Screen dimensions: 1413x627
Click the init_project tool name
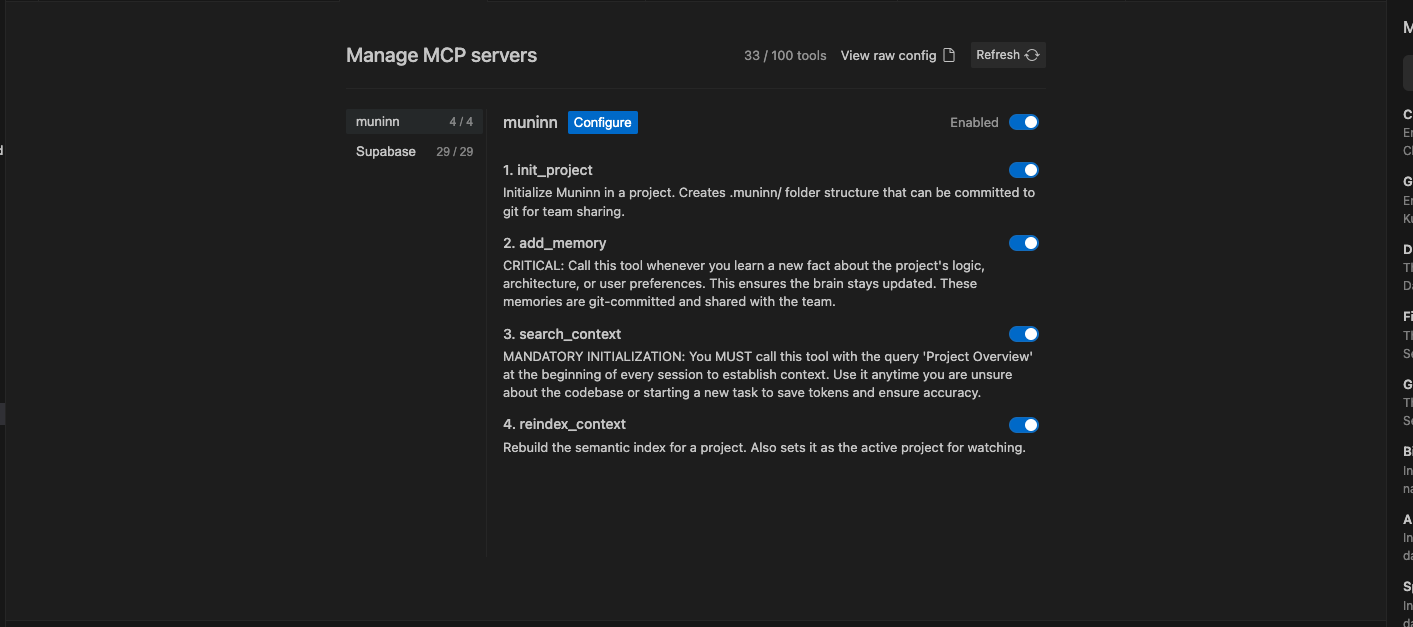[x=547, y=170]
